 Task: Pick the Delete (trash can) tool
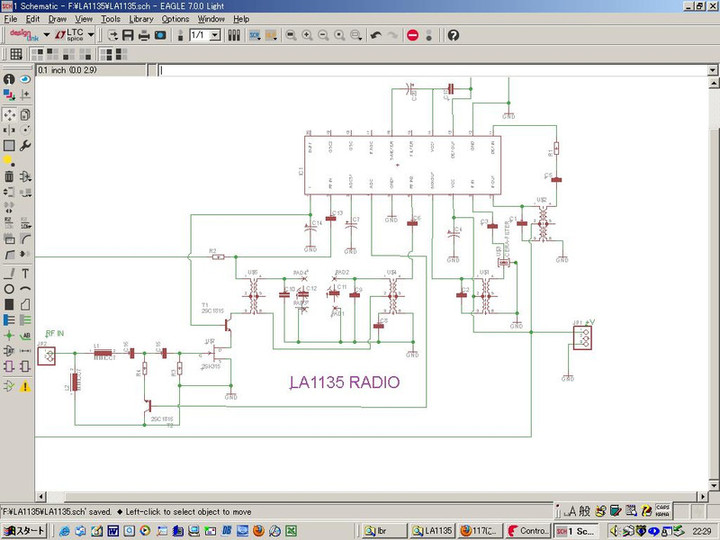click(9, 177)
